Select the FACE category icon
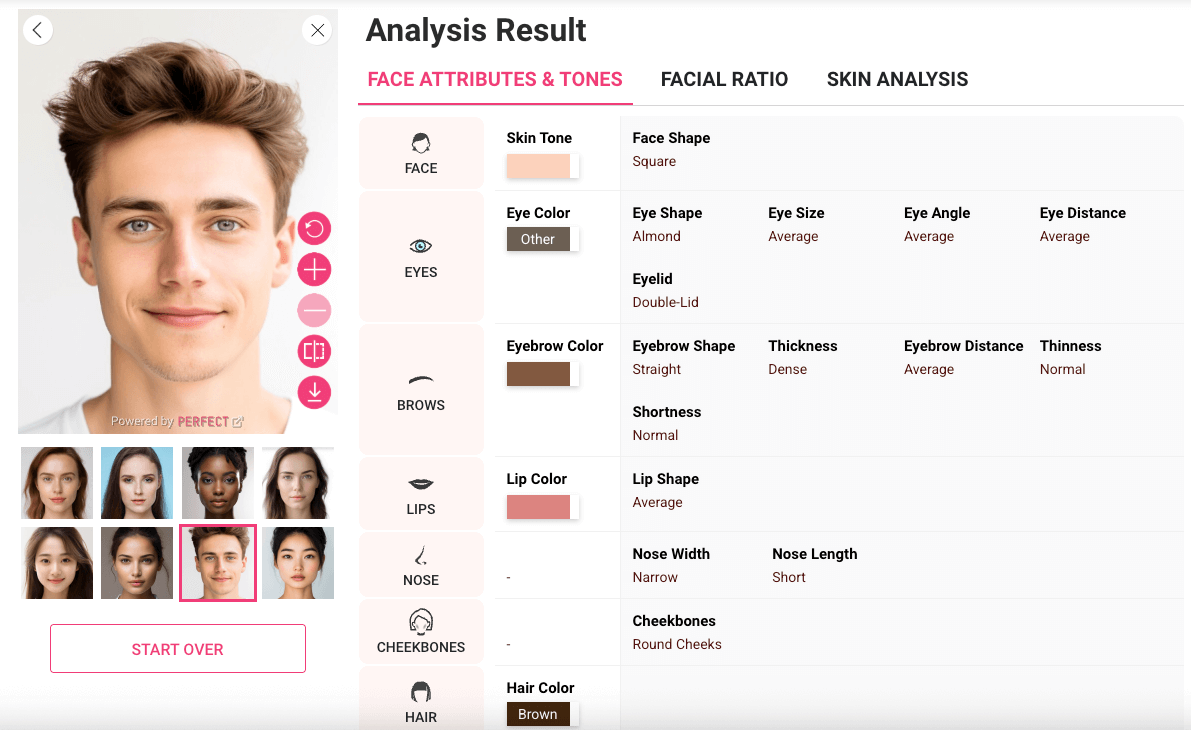1191x730 pixels. (420, 152)
